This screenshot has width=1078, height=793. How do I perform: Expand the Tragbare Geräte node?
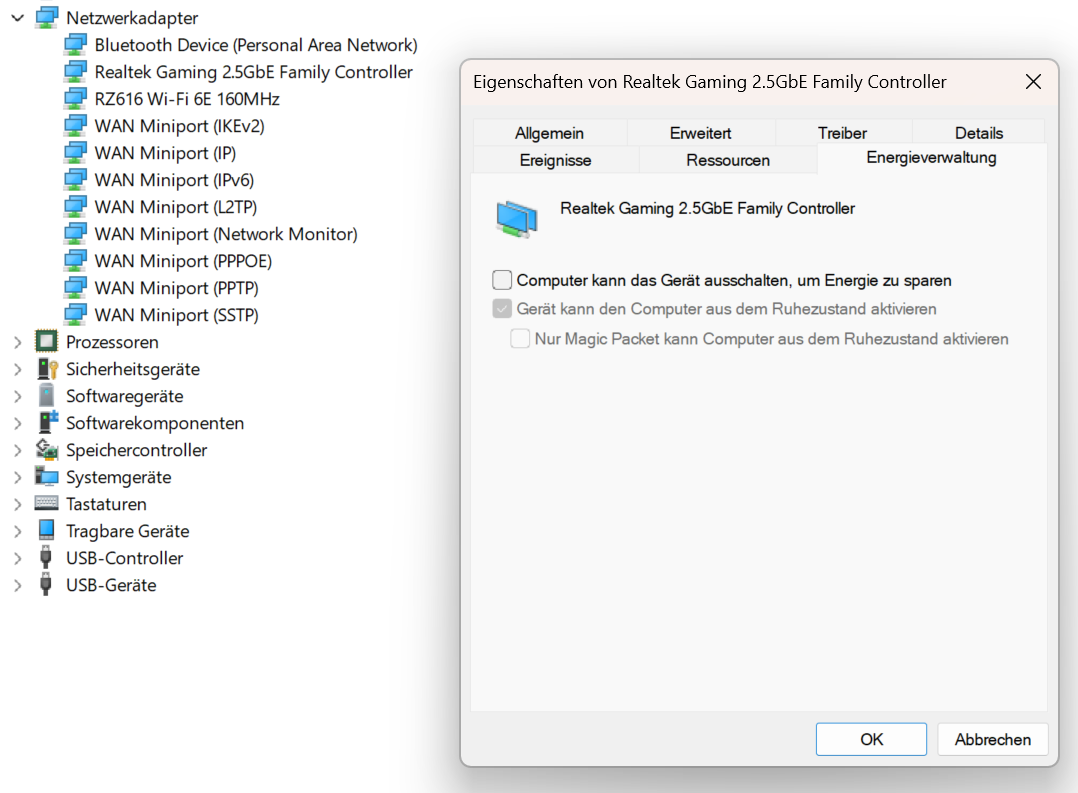18,531
